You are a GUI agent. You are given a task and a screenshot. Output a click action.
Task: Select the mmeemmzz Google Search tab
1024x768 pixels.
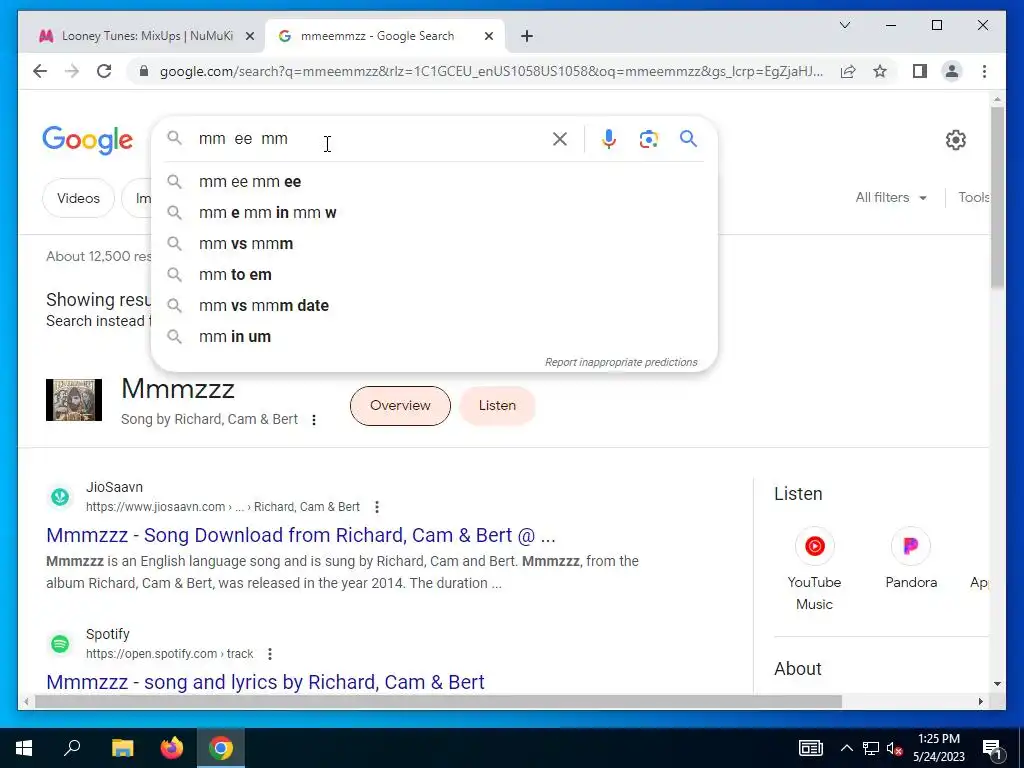(377, 36)
